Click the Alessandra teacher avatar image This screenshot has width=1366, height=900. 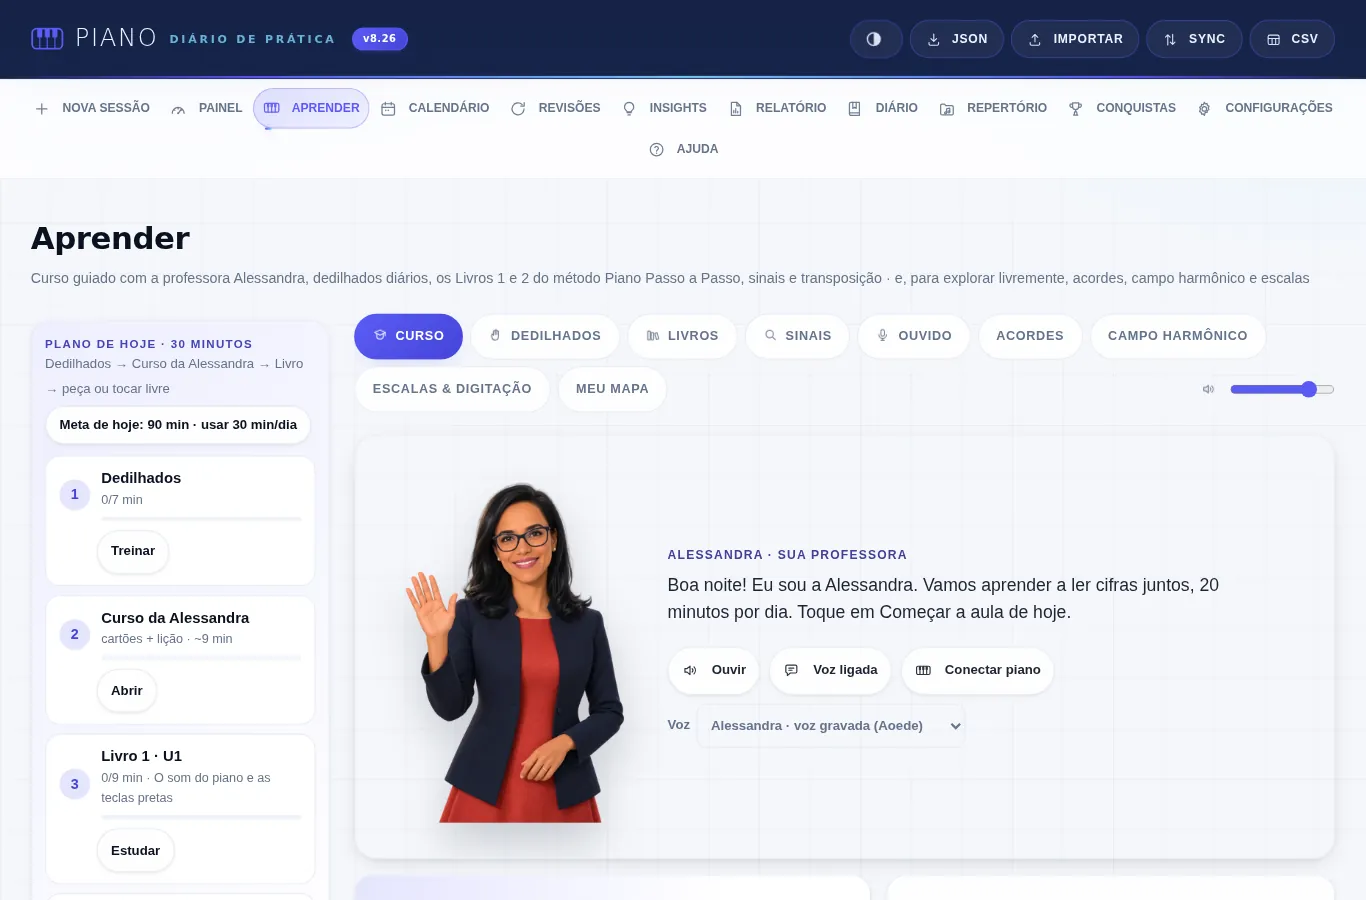pos(515,653)
